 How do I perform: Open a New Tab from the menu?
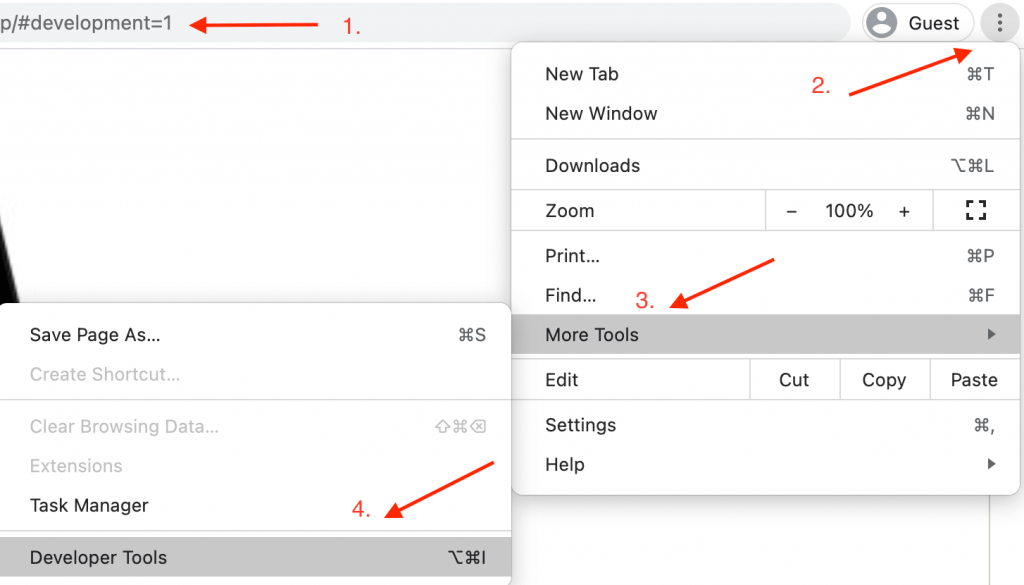pos(582,73)
